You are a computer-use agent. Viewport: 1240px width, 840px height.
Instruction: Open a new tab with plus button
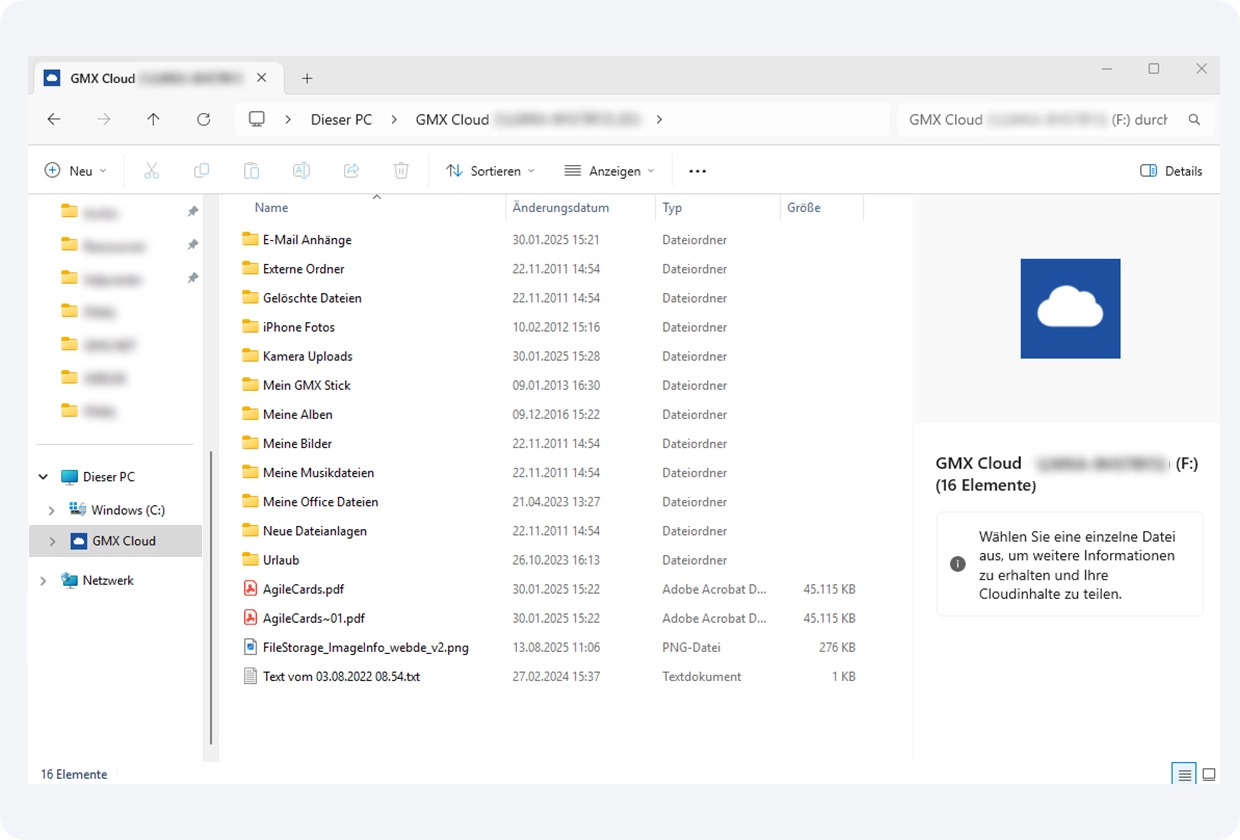(307, 78)
